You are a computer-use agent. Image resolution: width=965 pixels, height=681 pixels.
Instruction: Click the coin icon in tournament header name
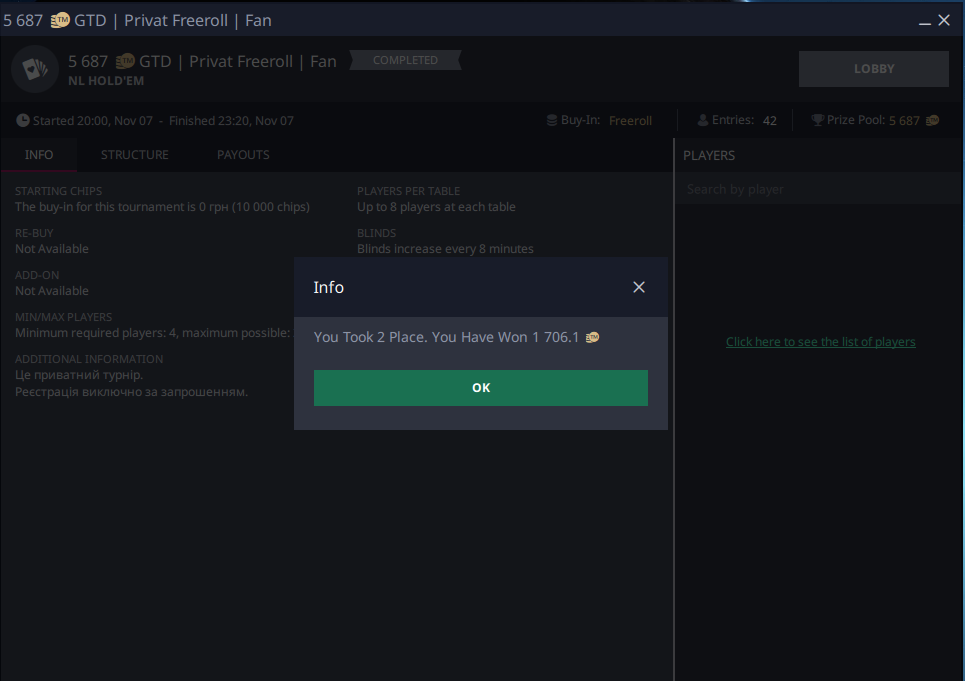[x=125, y=62]
